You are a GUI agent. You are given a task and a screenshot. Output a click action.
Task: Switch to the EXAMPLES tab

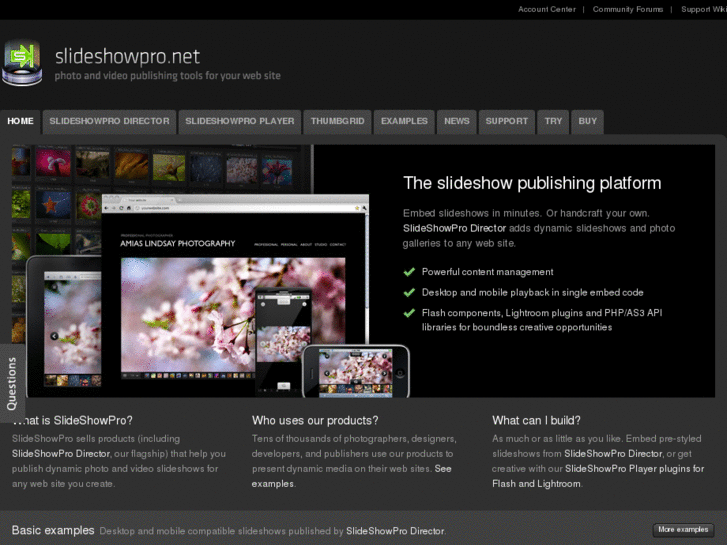[404, 122]
